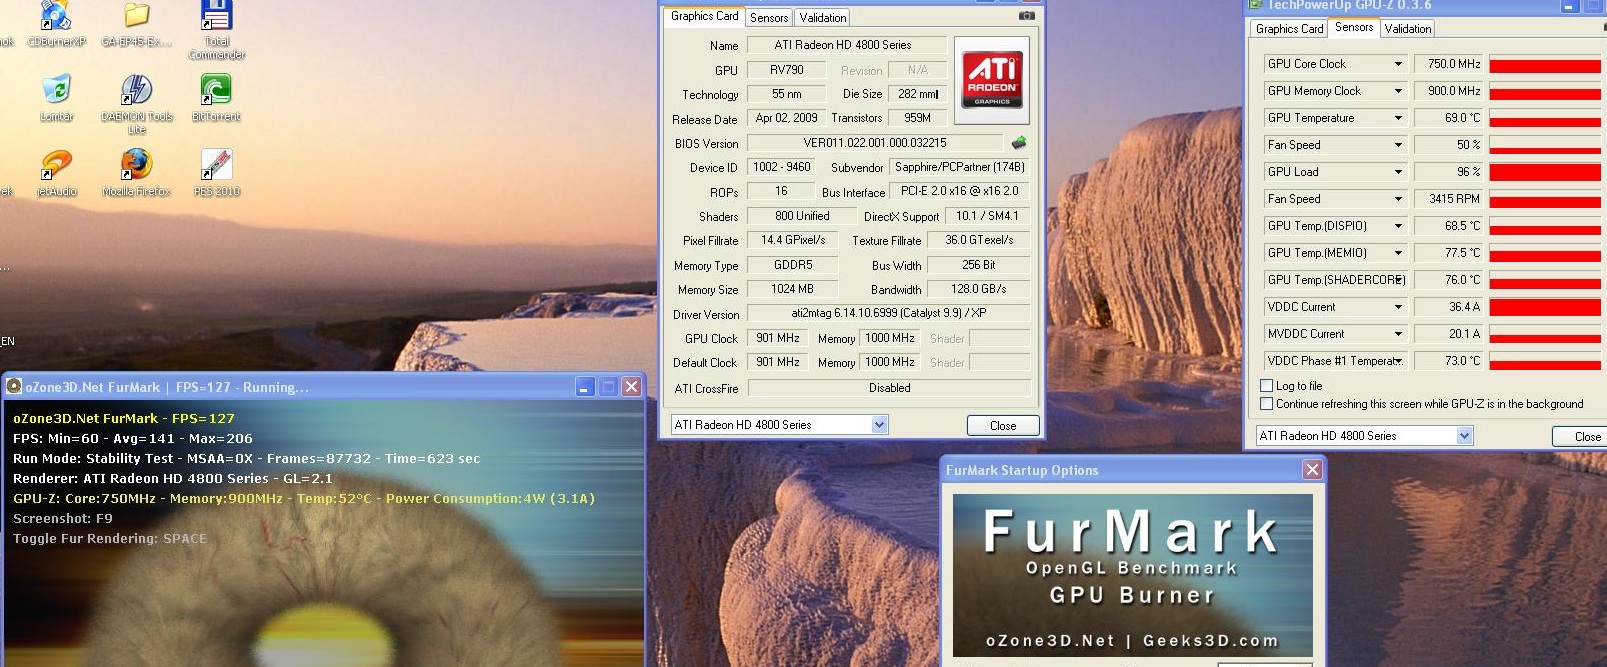Open the GA-EP45-Ex folder on desktop

[137, 22]
